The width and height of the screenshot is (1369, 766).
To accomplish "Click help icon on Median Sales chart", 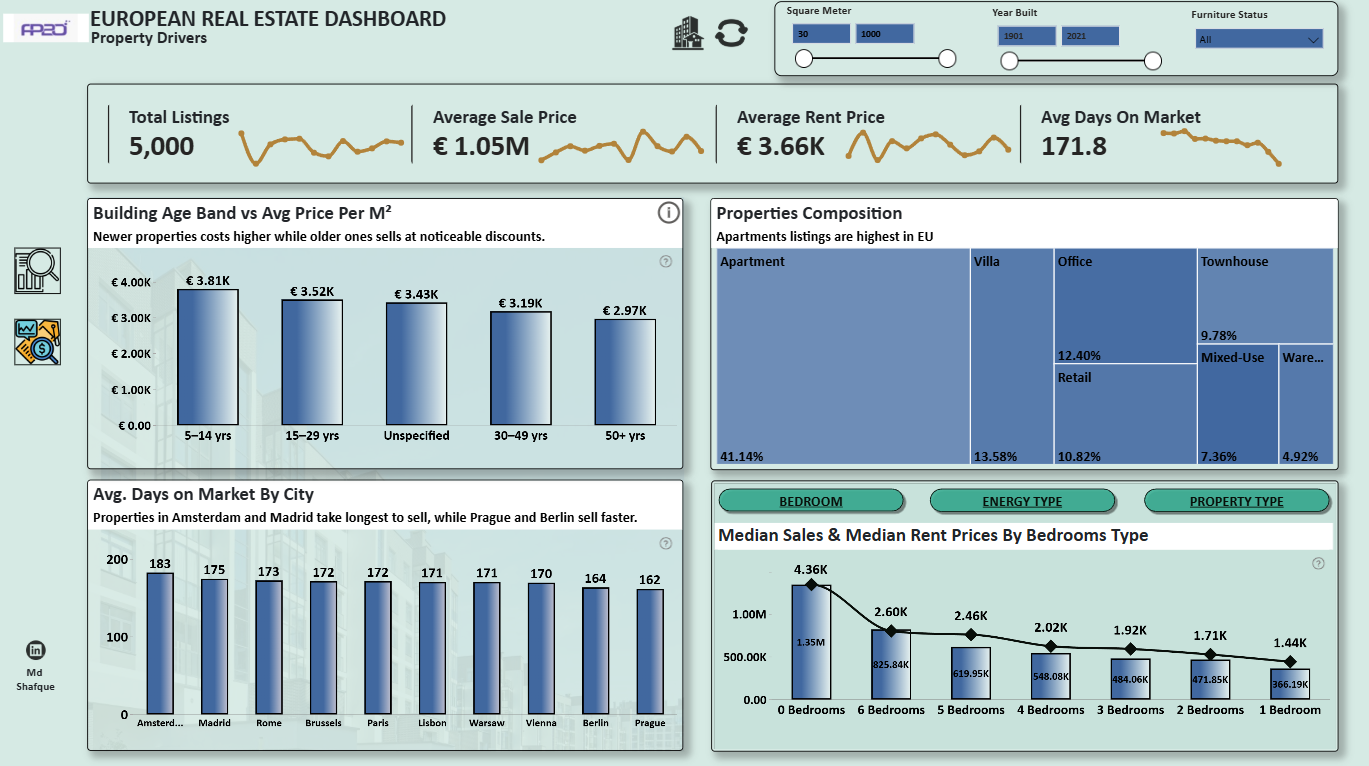I will pos(1318,563).
